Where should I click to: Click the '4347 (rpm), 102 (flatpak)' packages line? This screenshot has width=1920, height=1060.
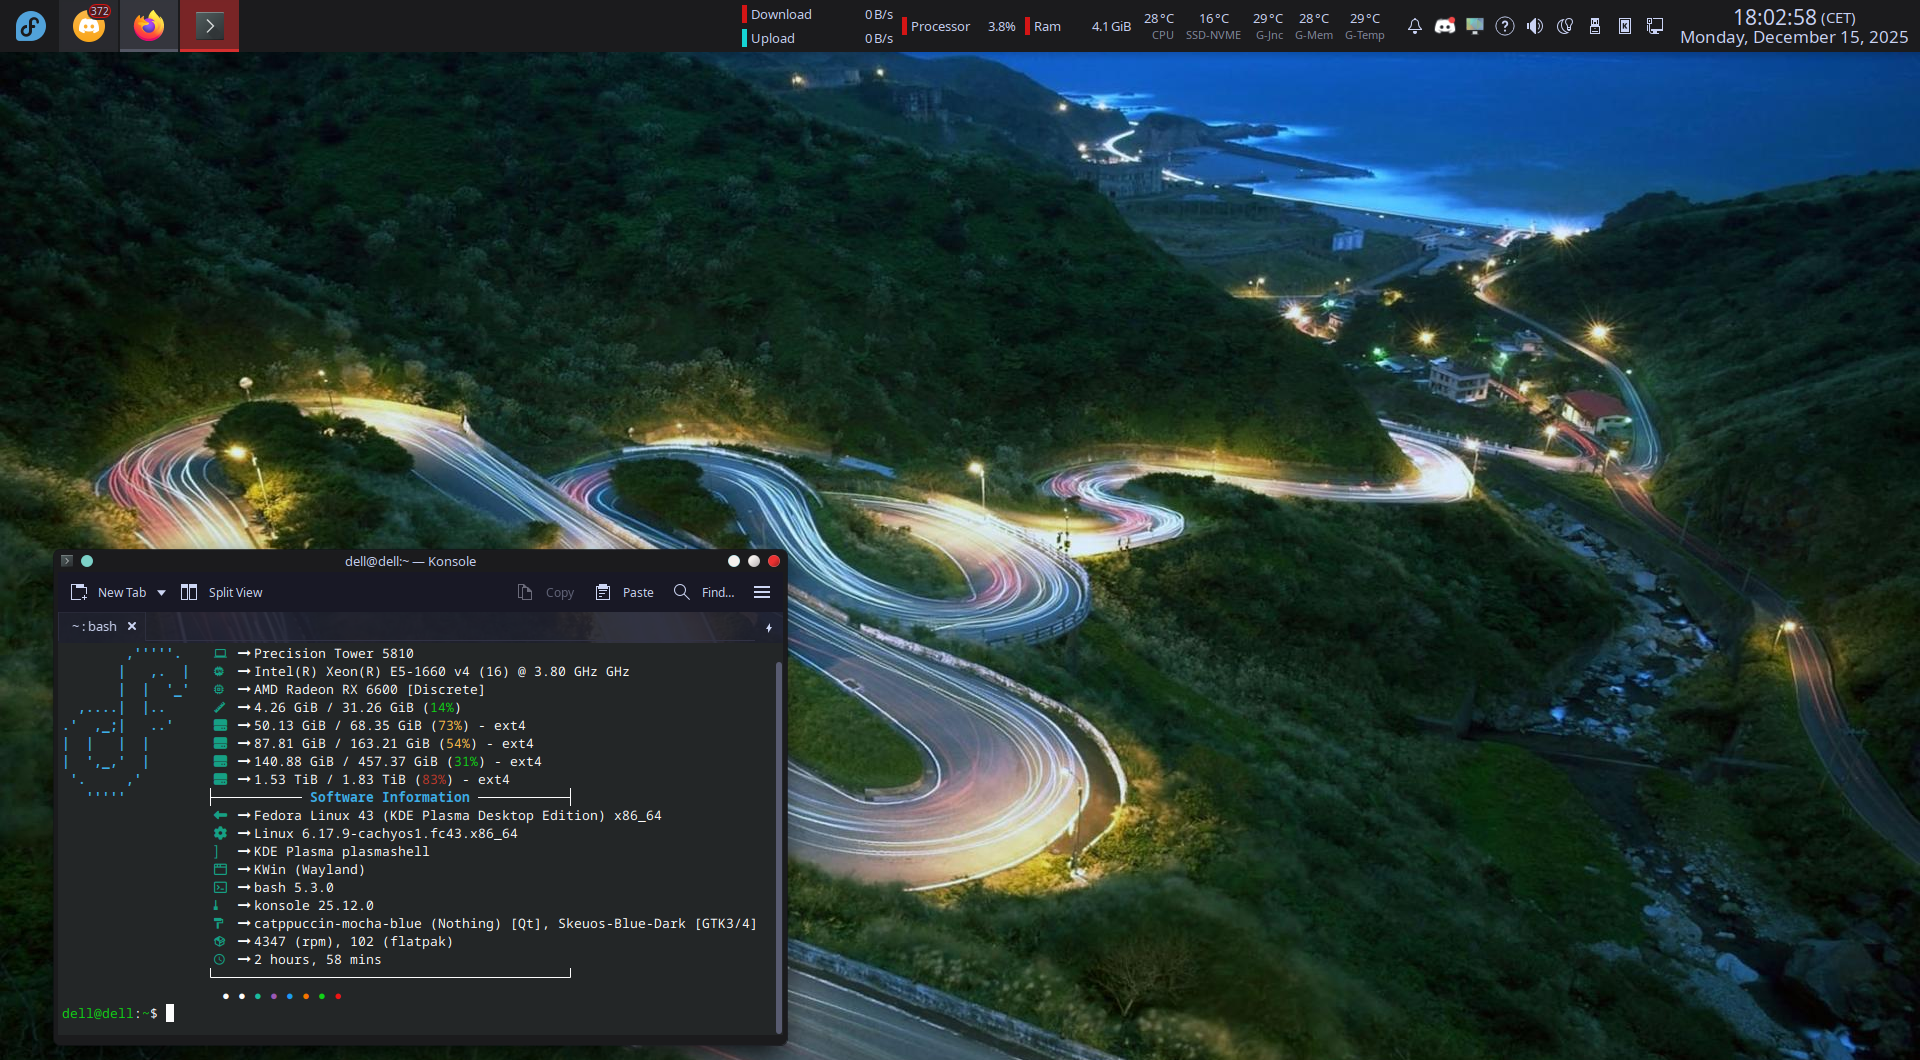click(354, 941)
